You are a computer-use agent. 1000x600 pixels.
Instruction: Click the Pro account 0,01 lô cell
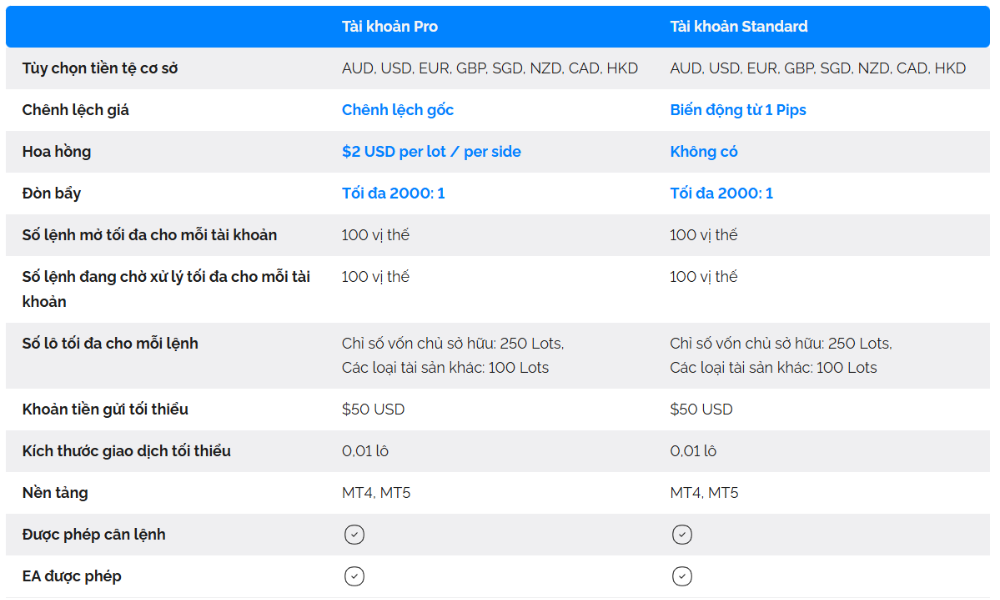[365, 451]
